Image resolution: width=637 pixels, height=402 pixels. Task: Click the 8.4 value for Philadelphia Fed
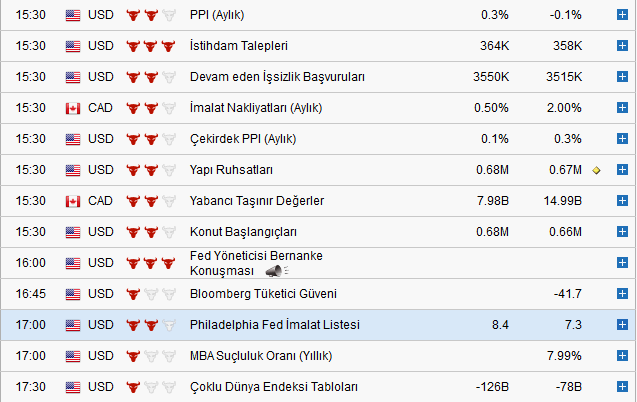tap(501, 325)
